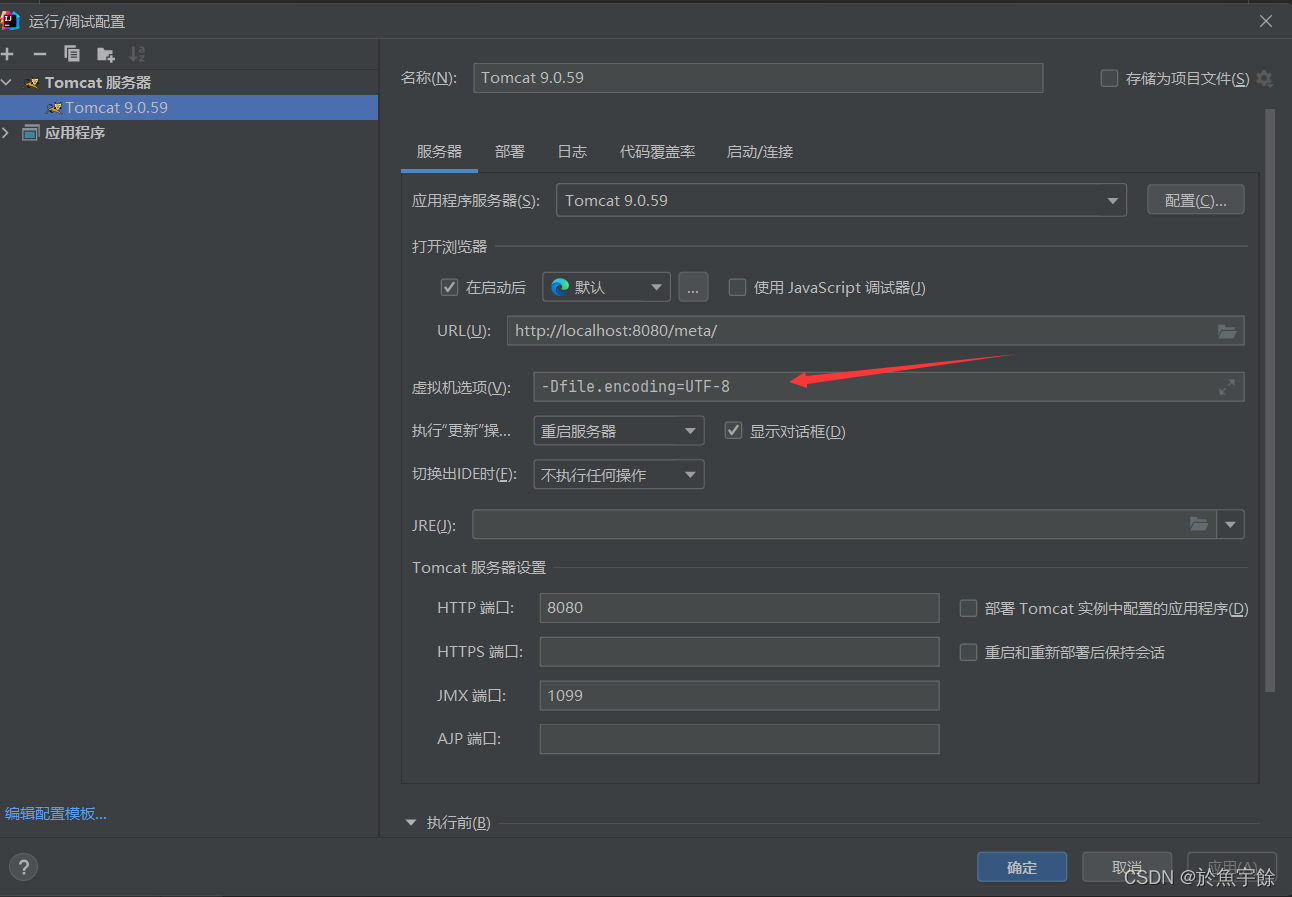Switch to 代码覆盖率 tab
The image size is (1292, 897).
657,152
